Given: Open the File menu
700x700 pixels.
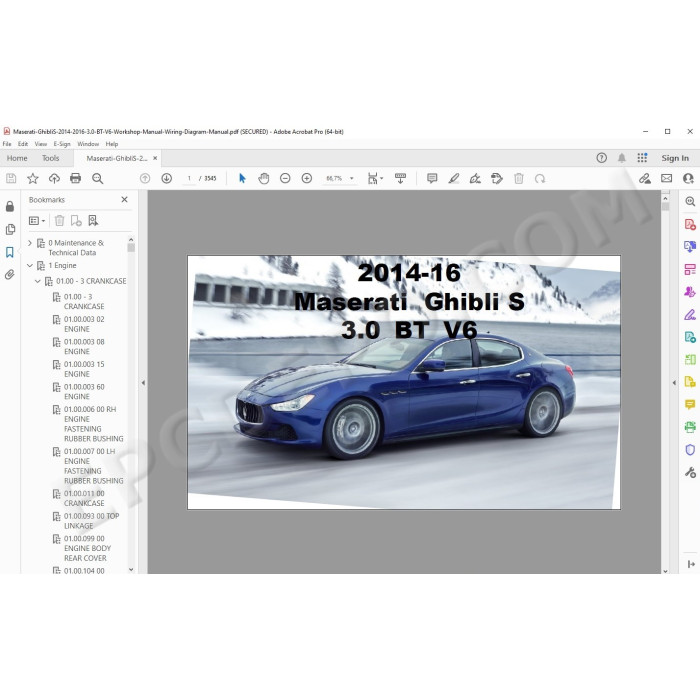Looking at the screenshot, I should click(x=7, y=144).
